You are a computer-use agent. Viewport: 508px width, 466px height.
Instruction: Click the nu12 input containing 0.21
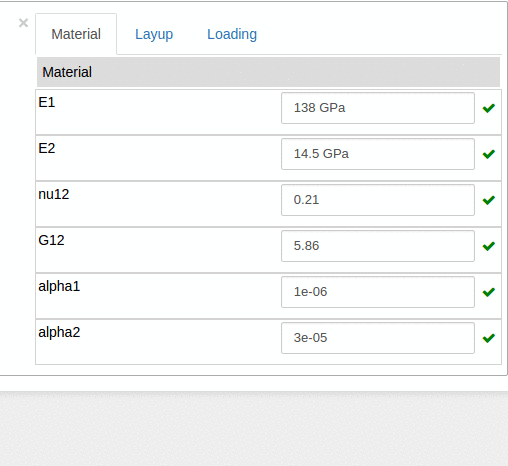pyautogui.click(x=378, y=200)
